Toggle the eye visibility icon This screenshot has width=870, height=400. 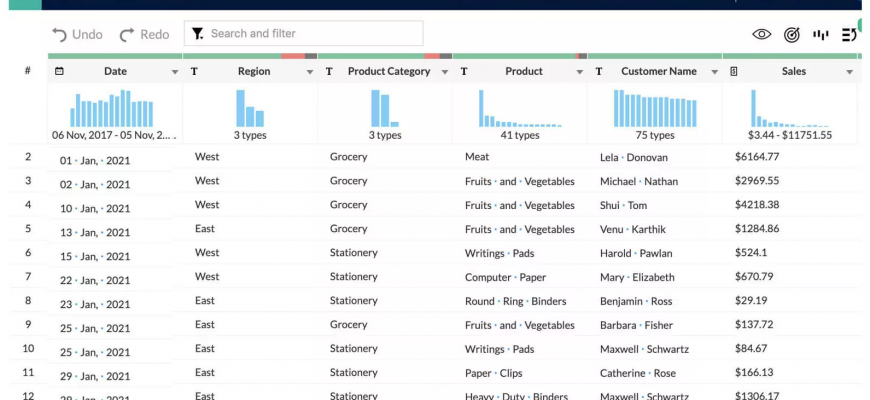click(762, 34)
